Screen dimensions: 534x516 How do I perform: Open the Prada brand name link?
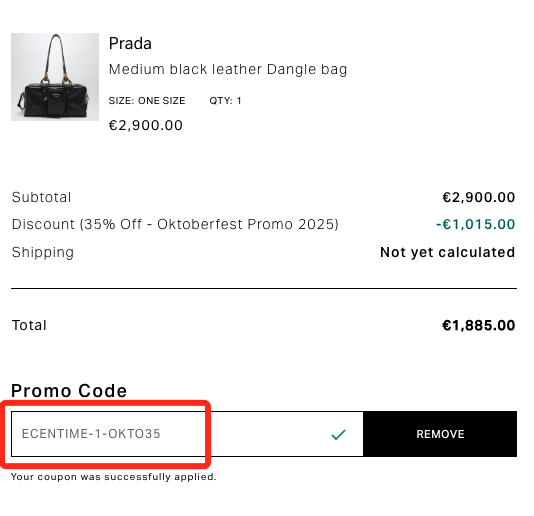pyautogui.click(x=130, y=44)
